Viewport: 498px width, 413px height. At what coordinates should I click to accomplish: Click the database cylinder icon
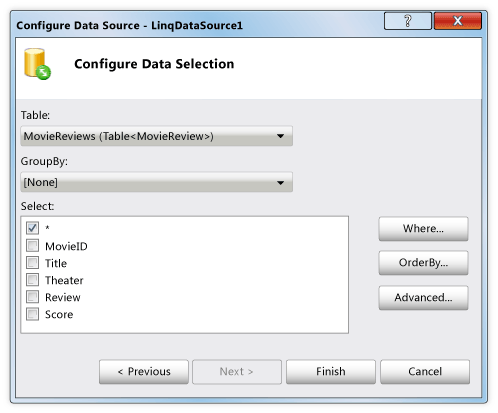coord(37,64)
